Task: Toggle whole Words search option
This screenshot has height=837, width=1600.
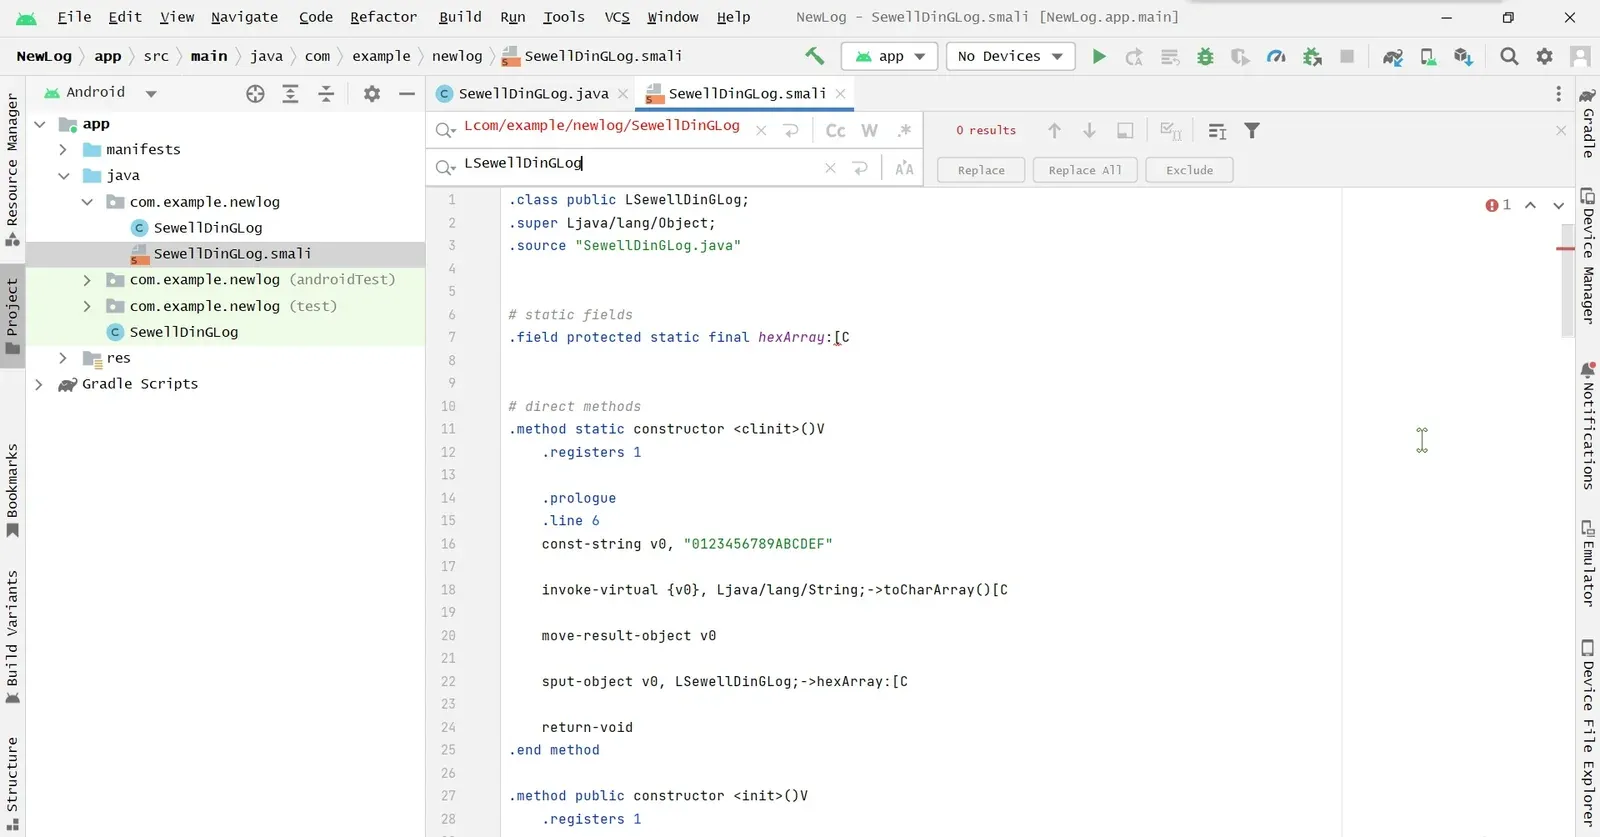Action: [870, 131]
